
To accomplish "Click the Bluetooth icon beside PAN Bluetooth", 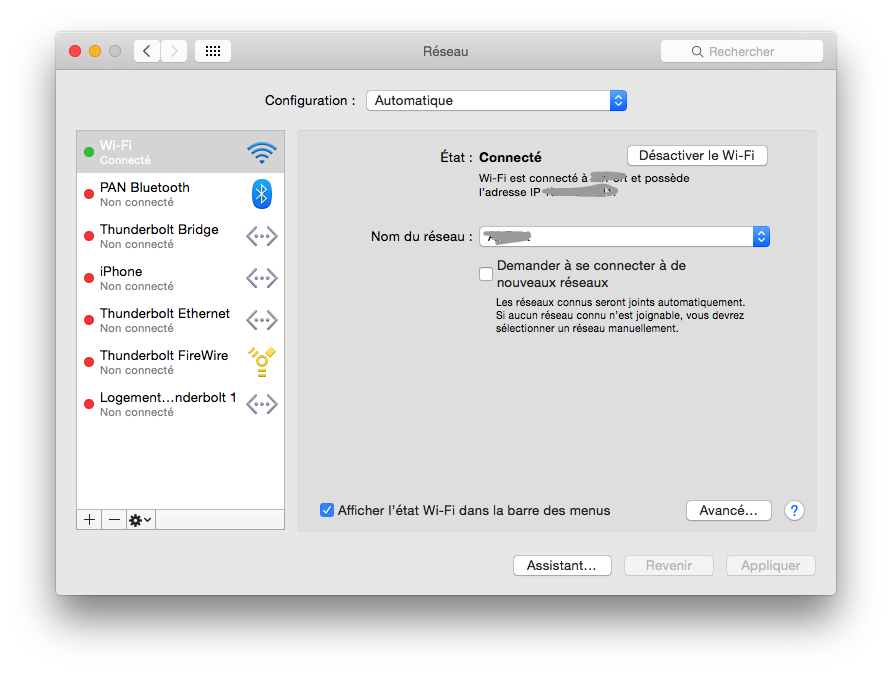I will tap(262, 194).
